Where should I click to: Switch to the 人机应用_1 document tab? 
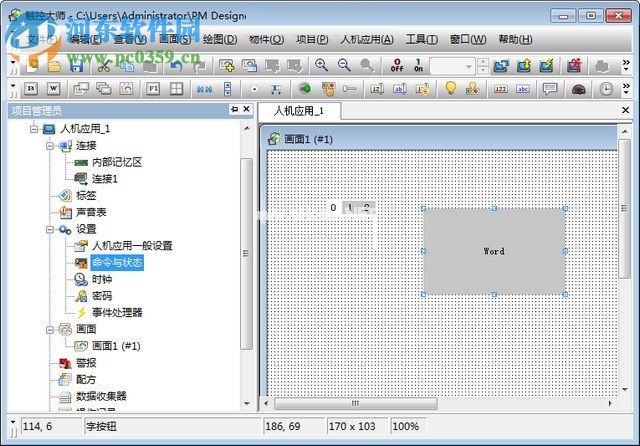click(299, 111)
